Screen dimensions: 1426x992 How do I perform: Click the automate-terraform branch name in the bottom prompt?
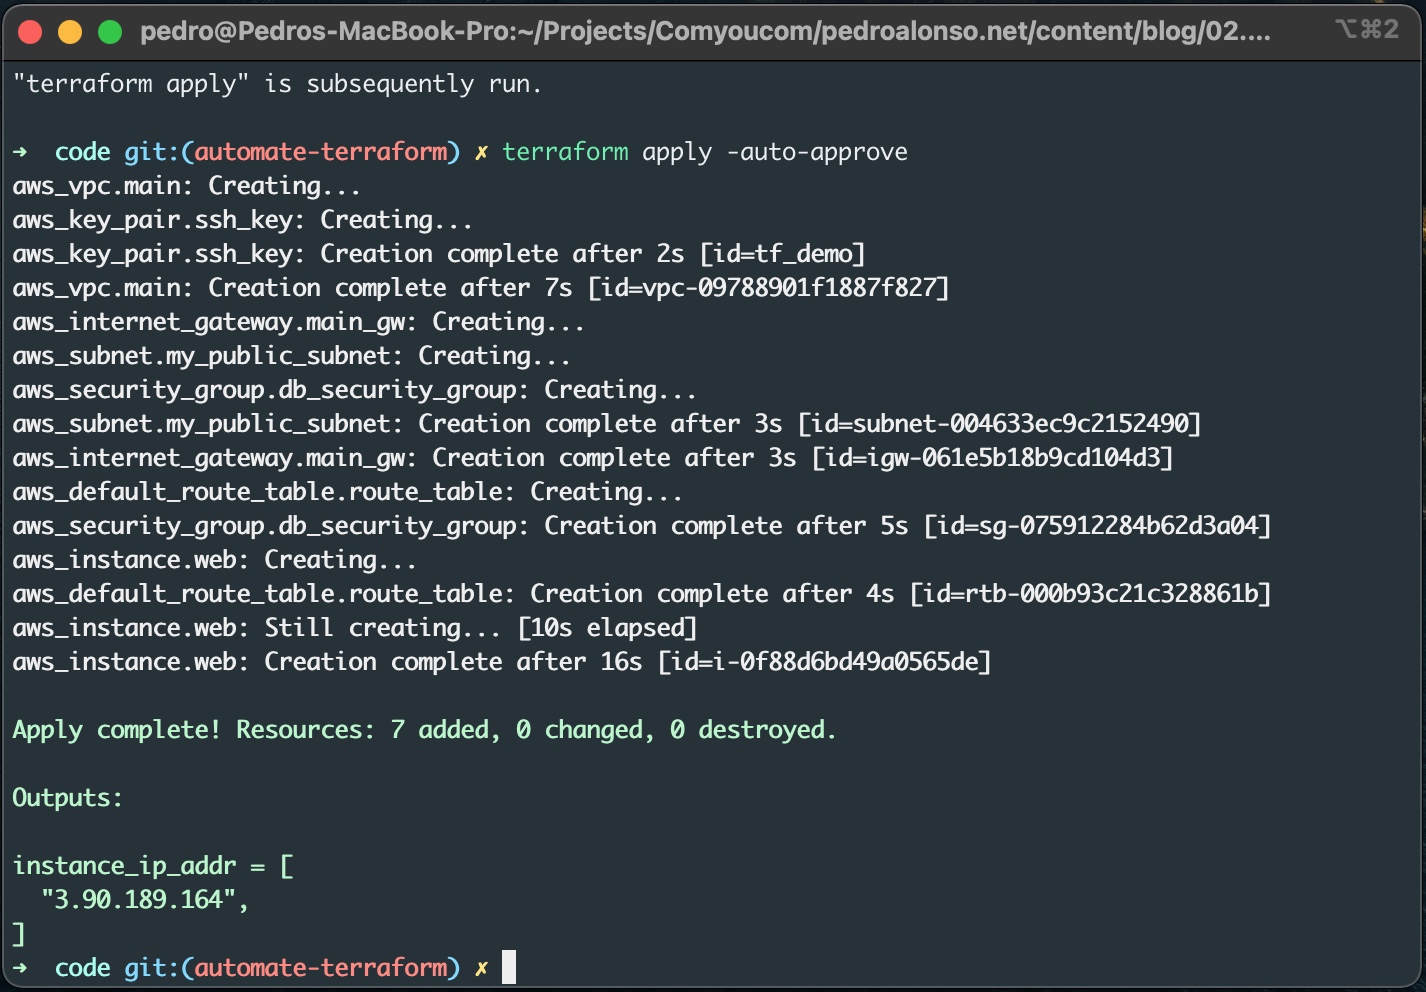[x=320, y=968]
